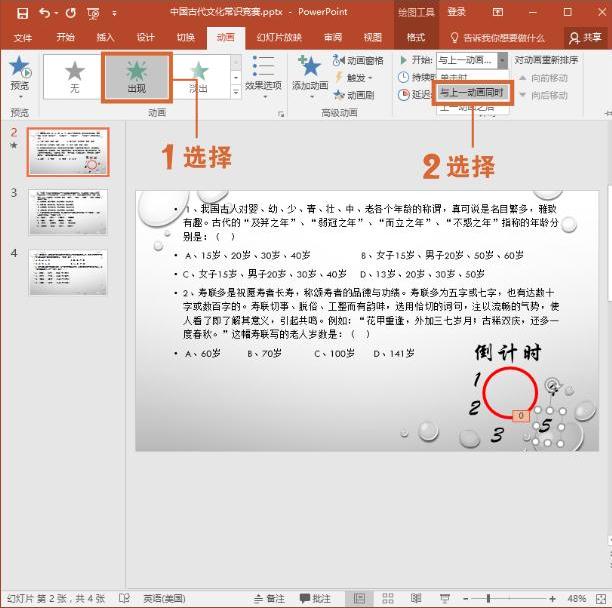This screenshot has width=612, height=608.
Task: Click the 48% zoom level
Action: point(576,598)
